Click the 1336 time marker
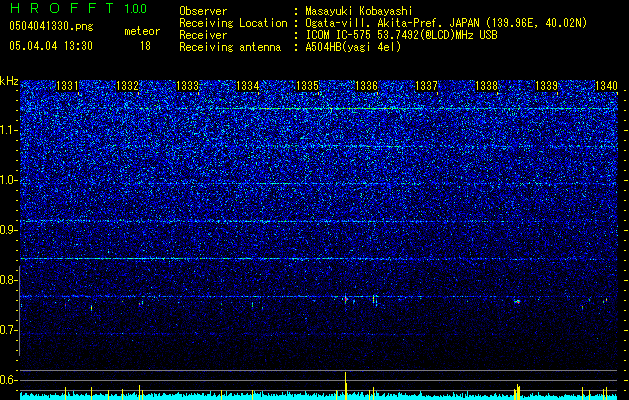The width and height of the screenshot is (629, 400). click(367, 86)
